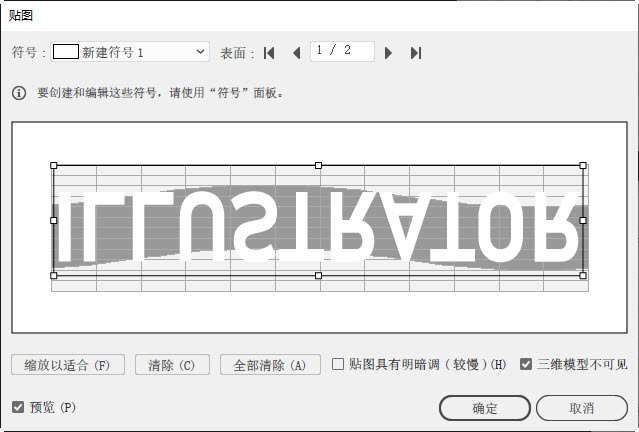Click the info icon beside the hint
Viewport: 639px width, 432px height.
[19, 93]
